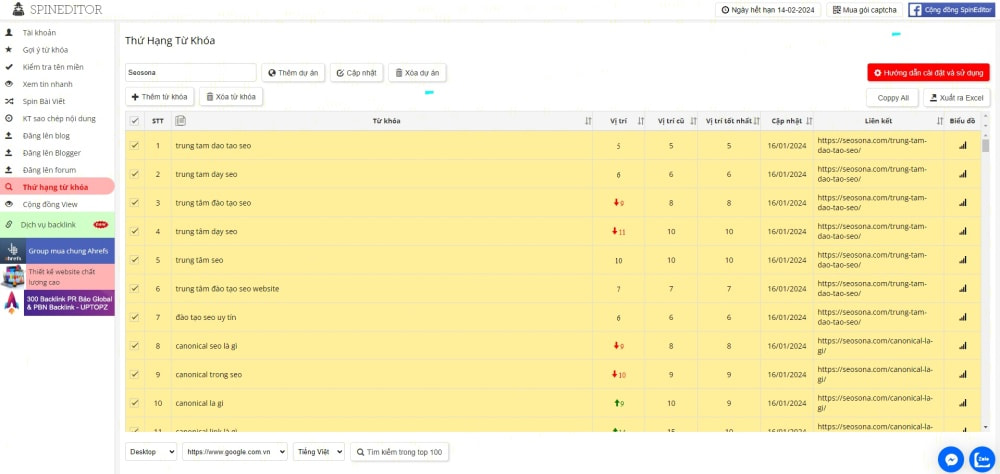
Task: Open Đăng lên forum menu item
Action: click(x=49, y=170)
